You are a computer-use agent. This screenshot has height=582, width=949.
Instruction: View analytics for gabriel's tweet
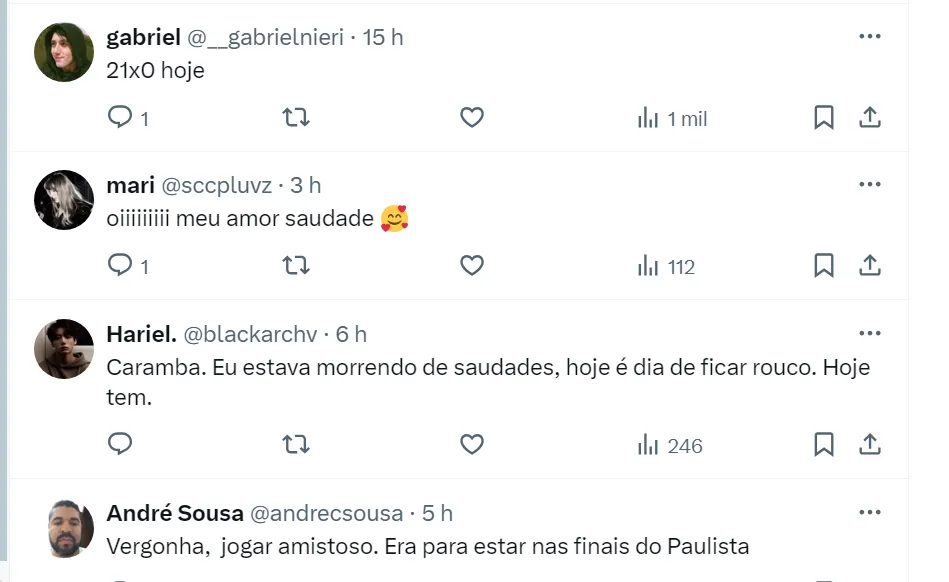click(x=672, y=119)
